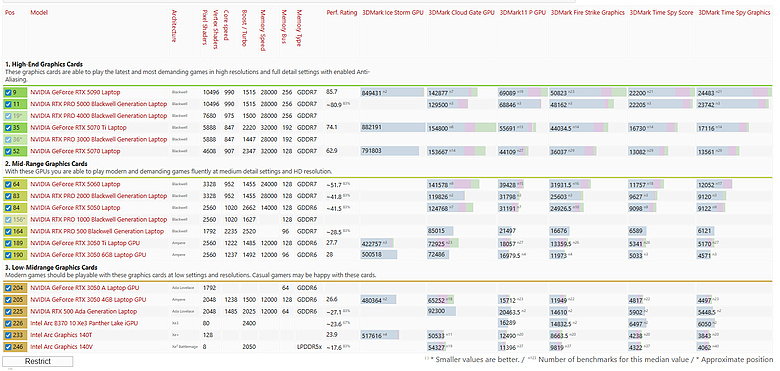Click 3DMark11 value 69089
The height and width of the screenshot is (371, 780).
pos(507,93)
